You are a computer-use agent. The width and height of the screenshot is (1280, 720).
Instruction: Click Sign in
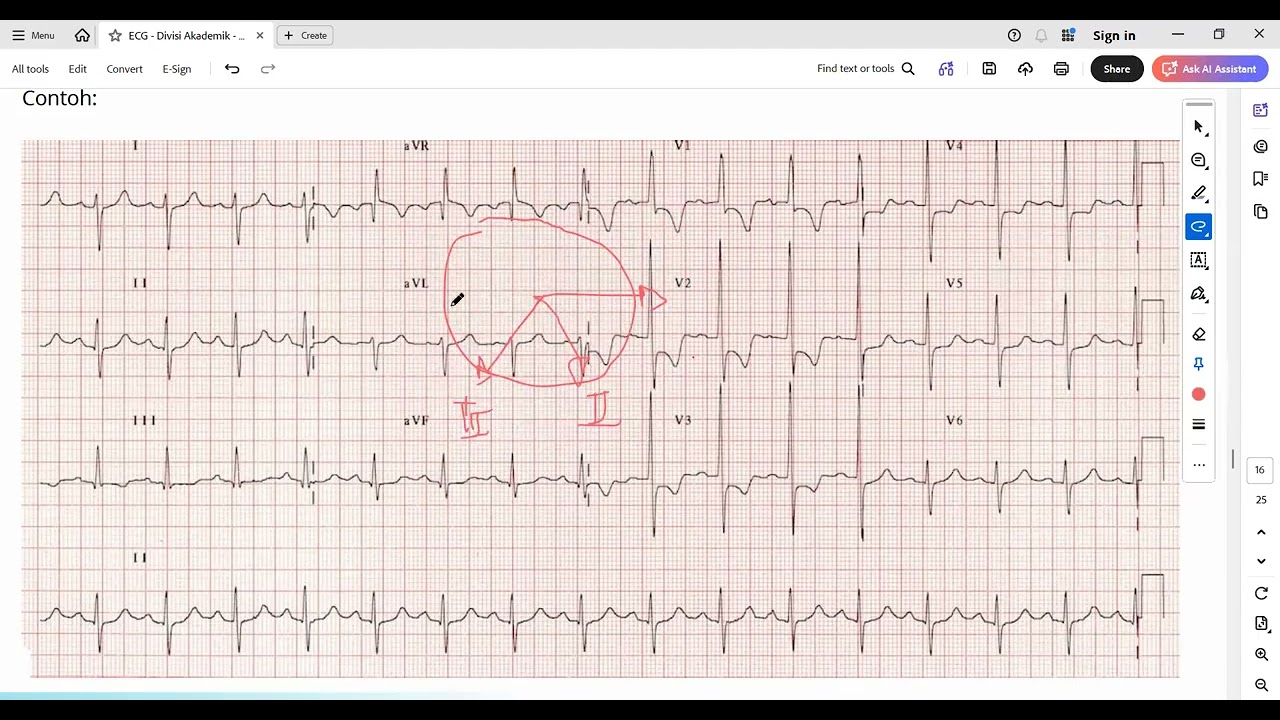(1114, 35)
